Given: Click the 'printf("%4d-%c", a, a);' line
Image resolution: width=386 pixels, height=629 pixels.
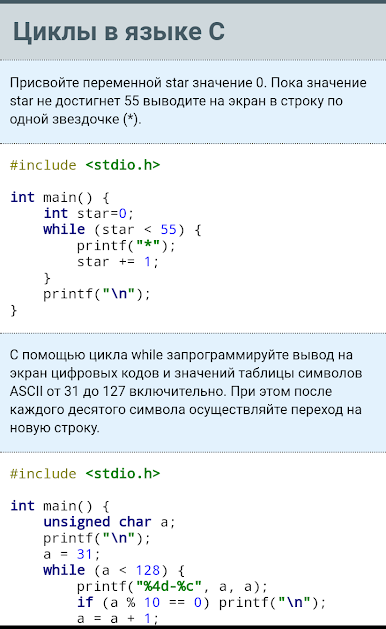Looking at the screenshot, I should tap(172, 586).
